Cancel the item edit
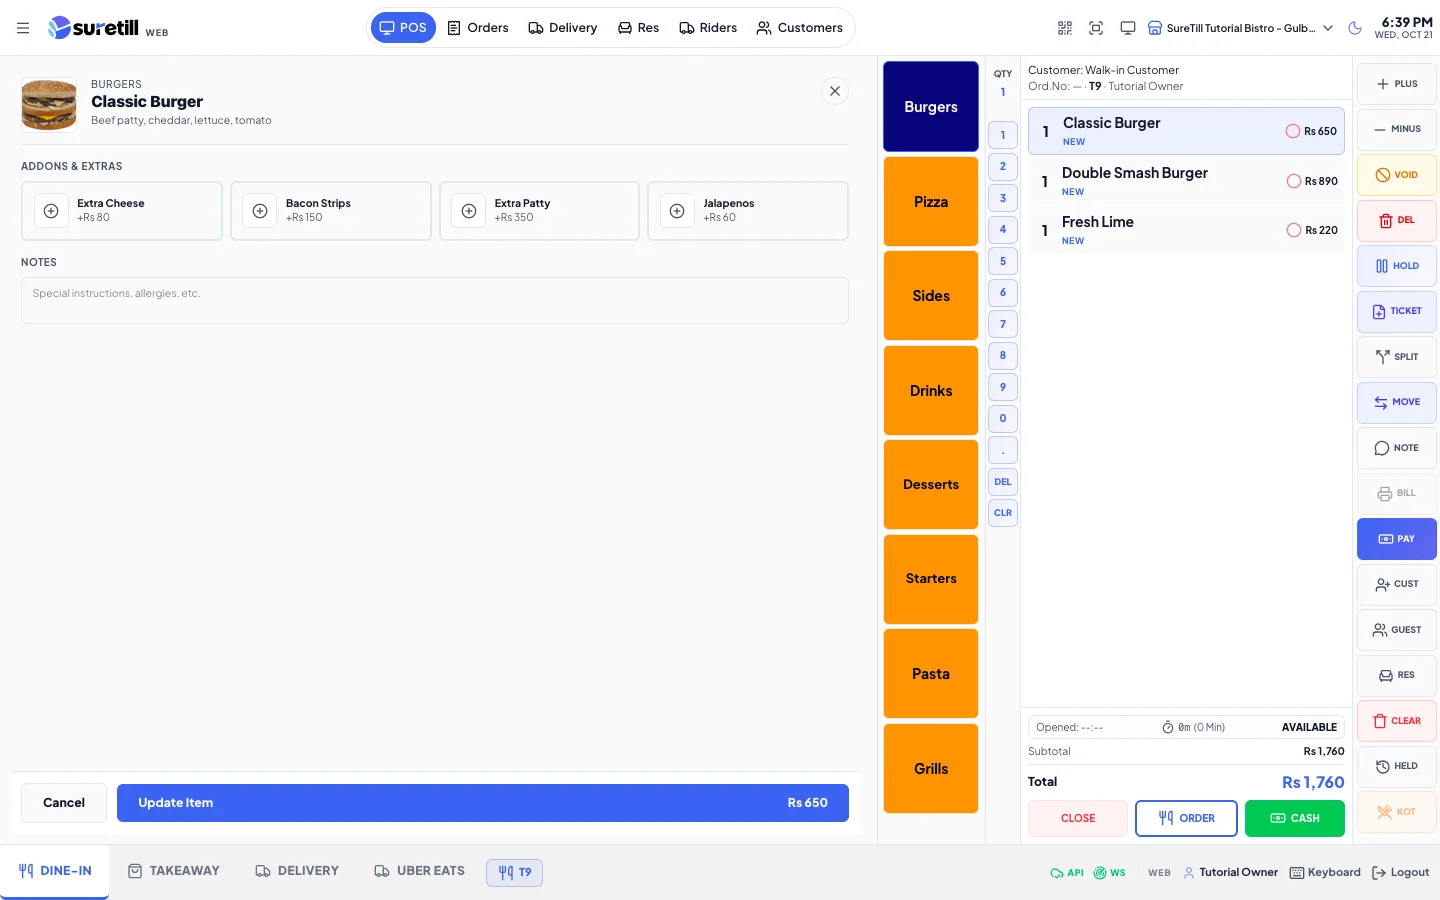Image resolution: width=1440 pixels, height=900 pixels. [x=64, y=803]
